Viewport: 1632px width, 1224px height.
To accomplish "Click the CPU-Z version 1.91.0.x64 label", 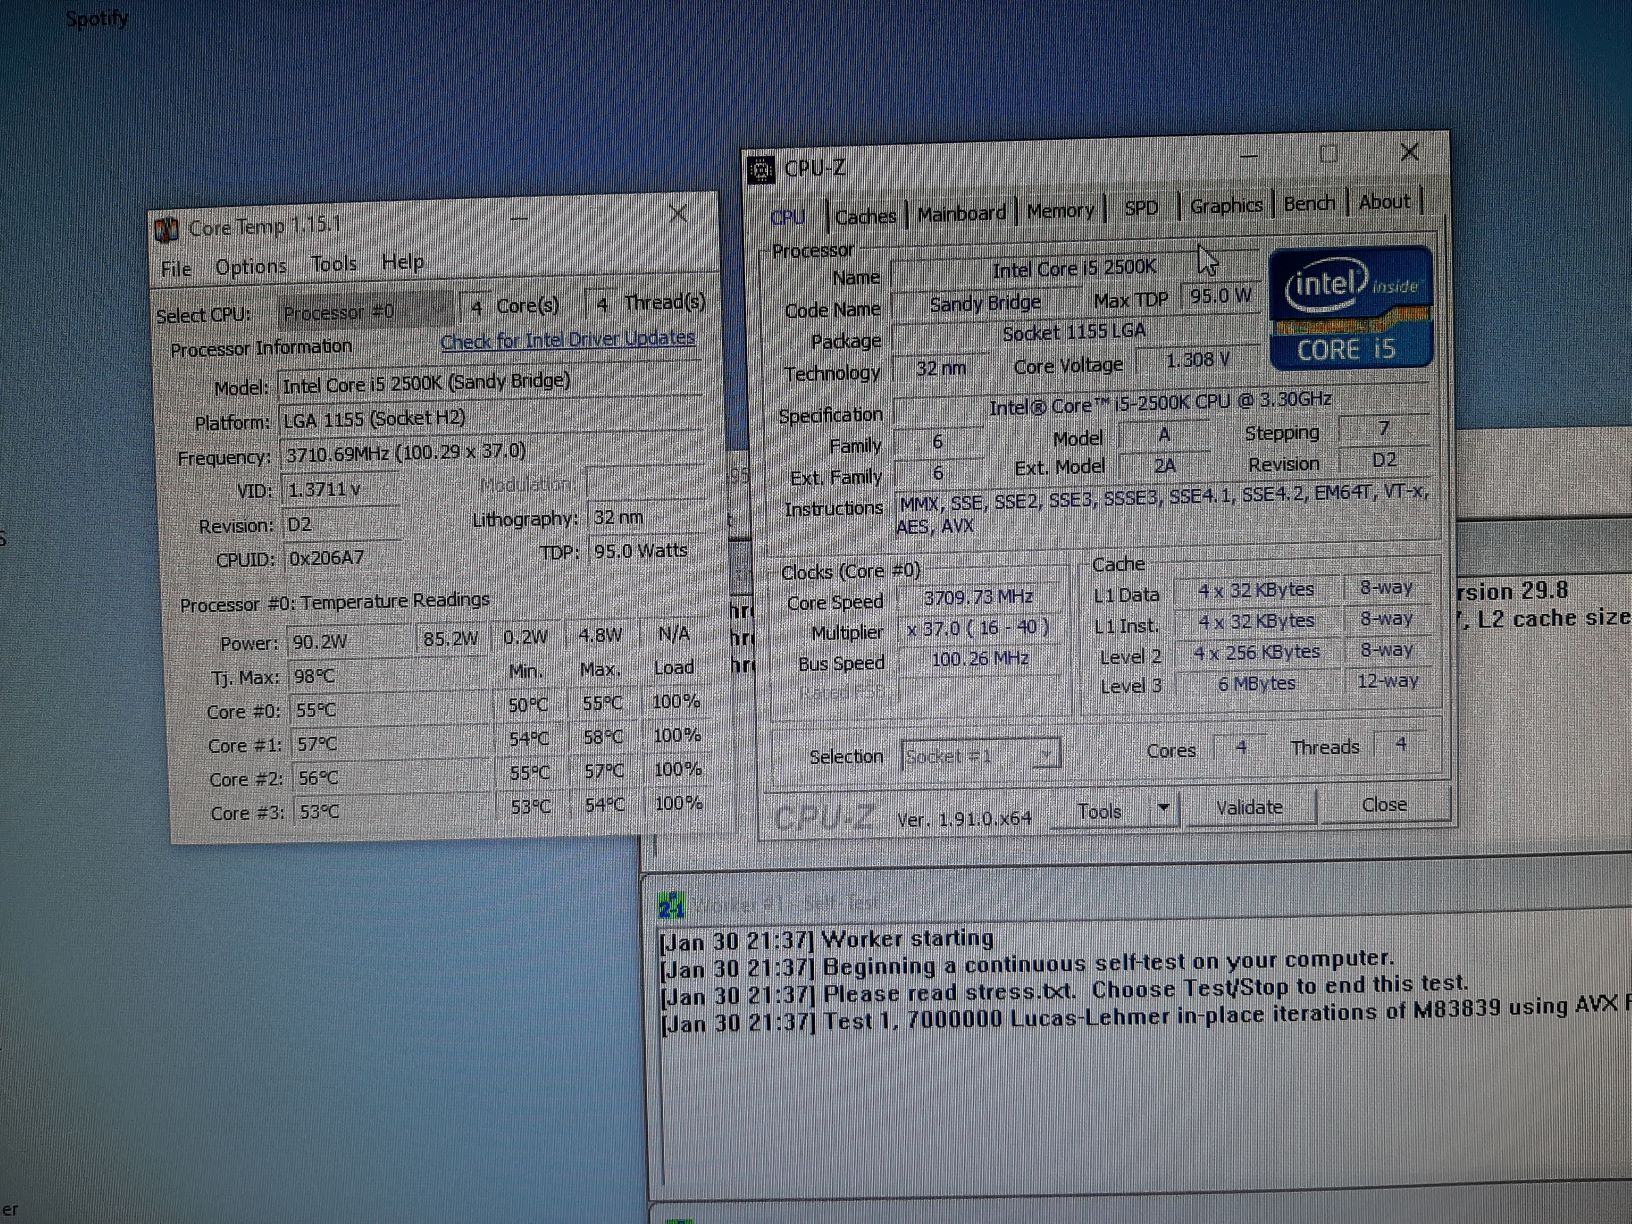I will (x=964, y=819).
